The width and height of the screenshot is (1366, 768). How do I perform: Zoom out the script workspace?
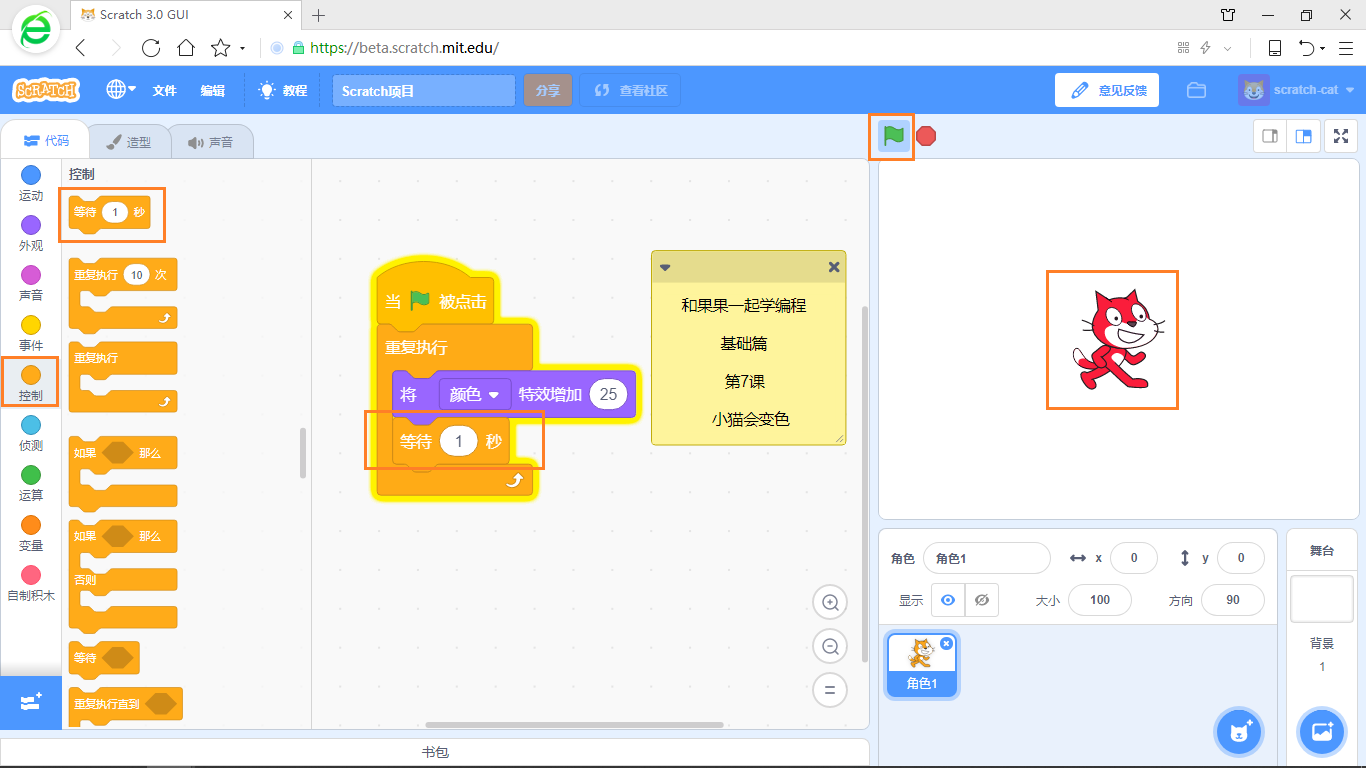click(829, 647)
